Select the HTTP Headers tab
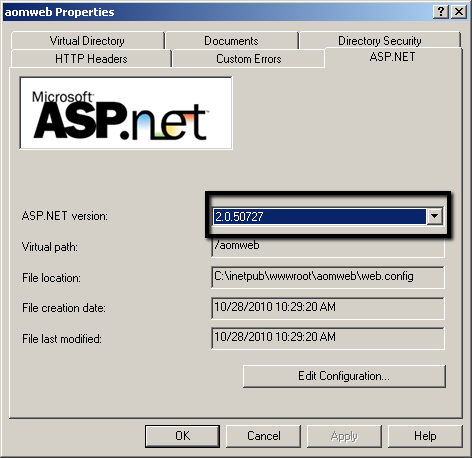Viewport: 472px width, 458px height. (x=91, y=59)
